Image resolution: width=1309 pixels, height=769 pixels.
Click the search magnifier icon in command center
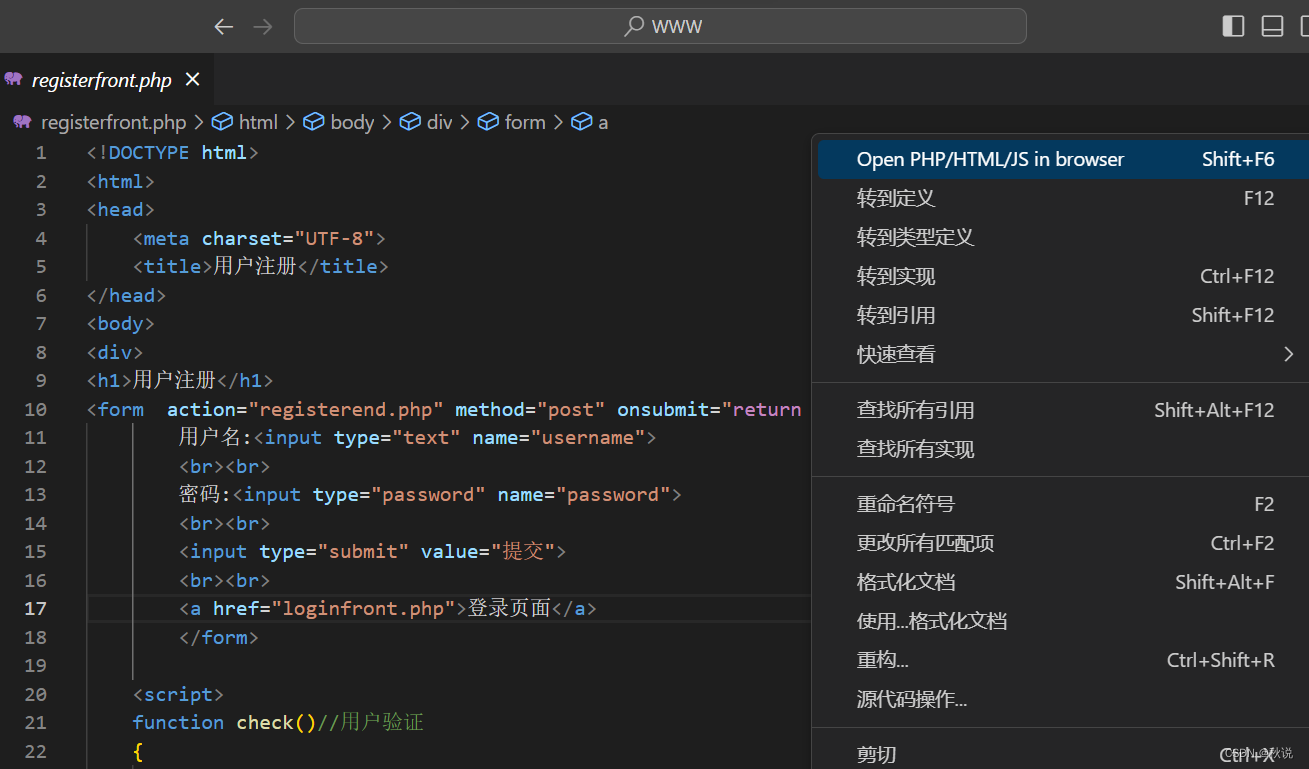(633, 27)
